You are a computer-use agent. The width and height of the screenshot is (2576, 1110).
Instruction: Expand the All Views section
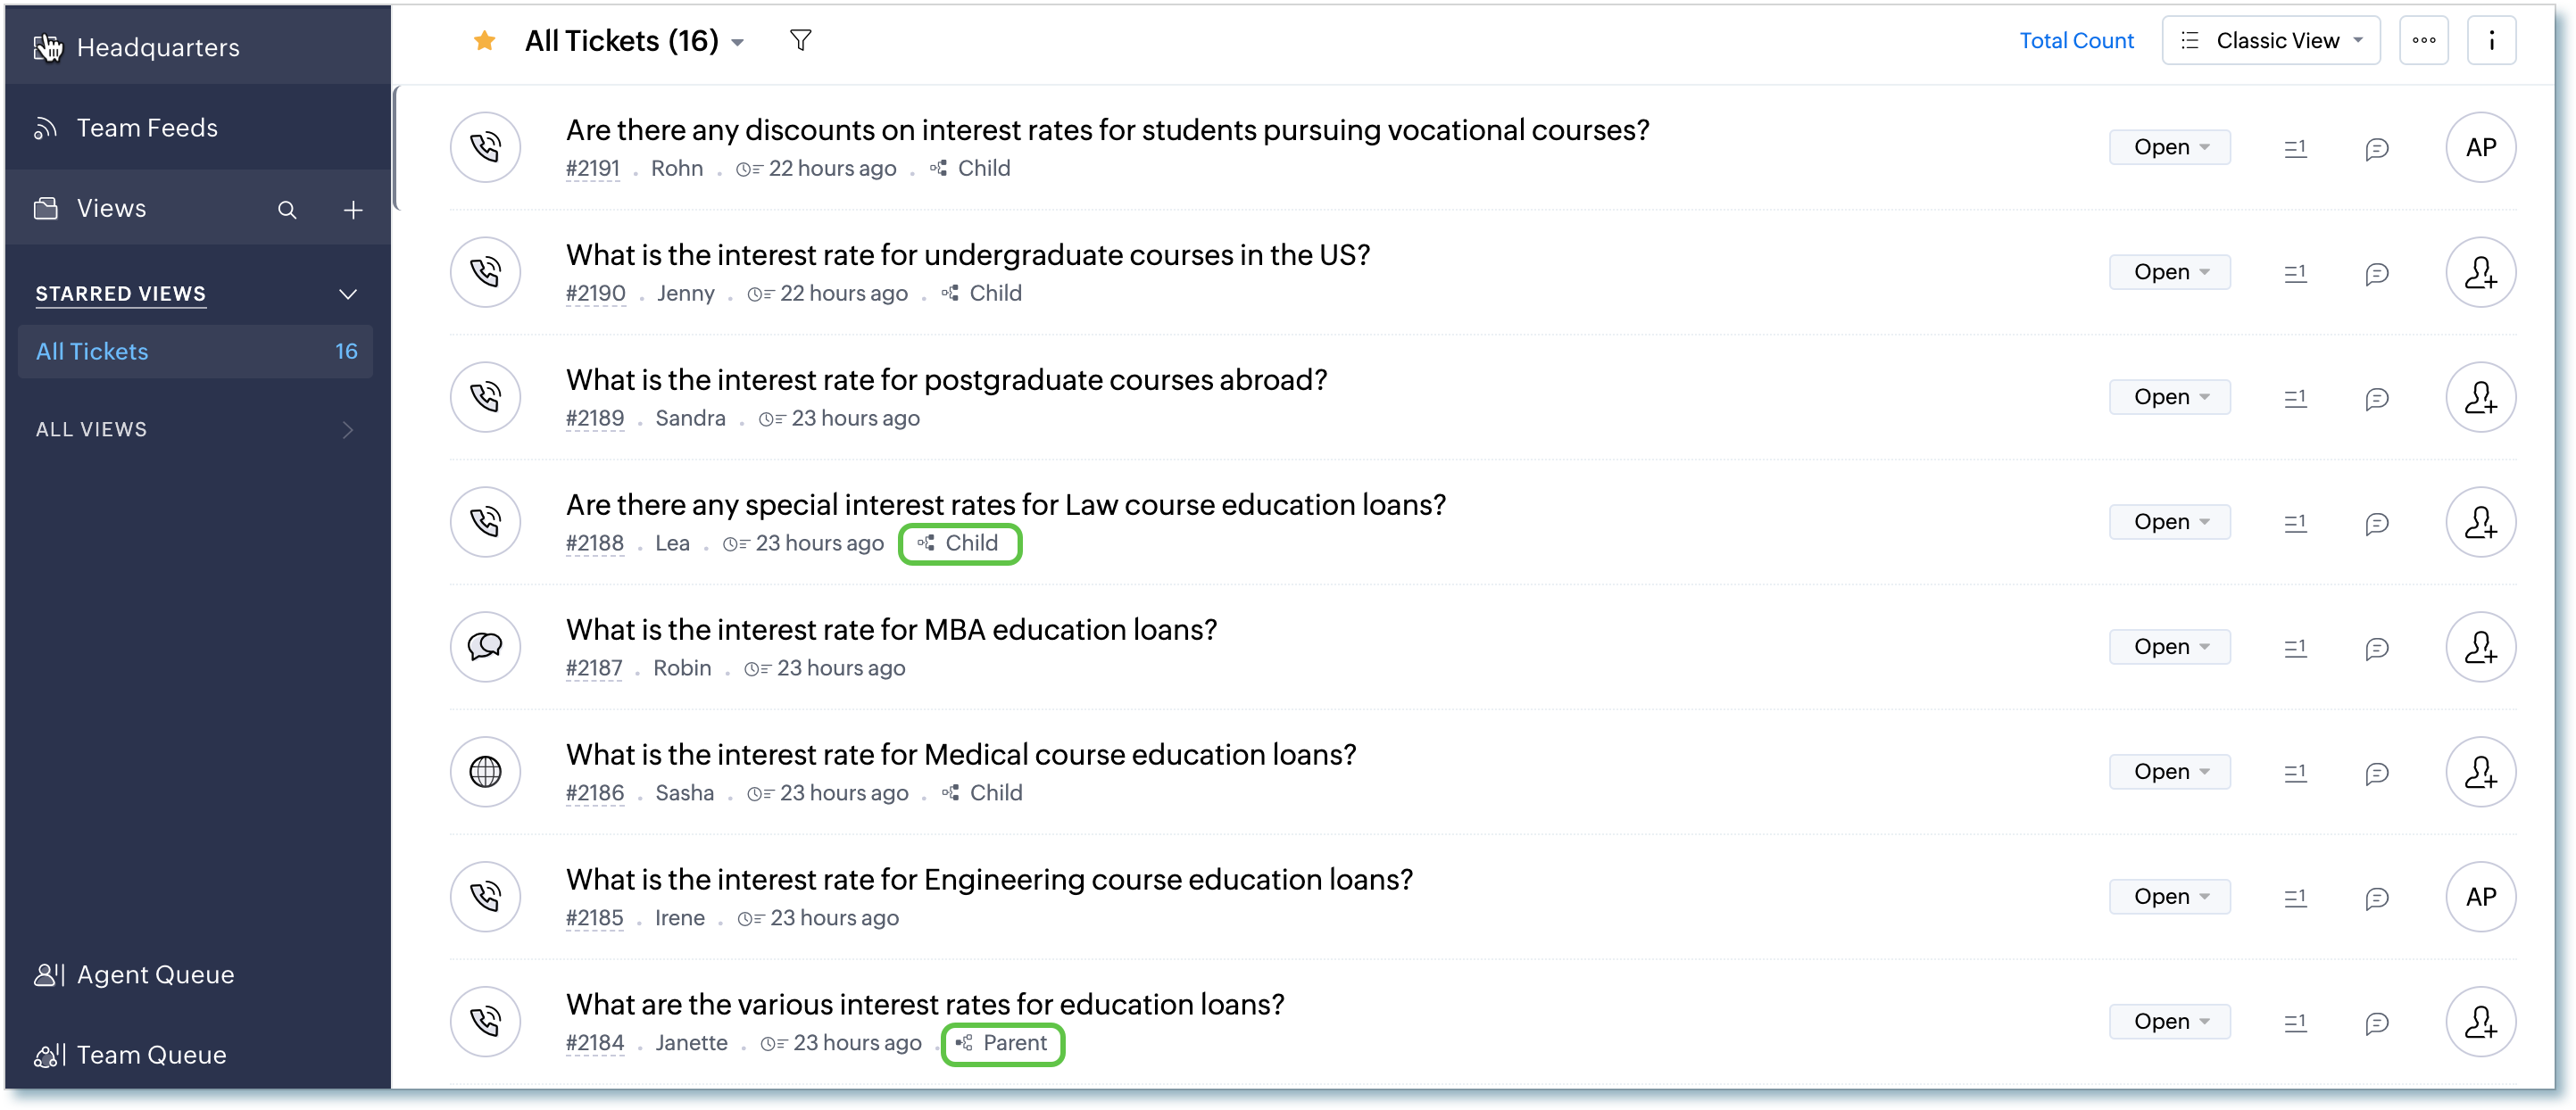[348, 430]
